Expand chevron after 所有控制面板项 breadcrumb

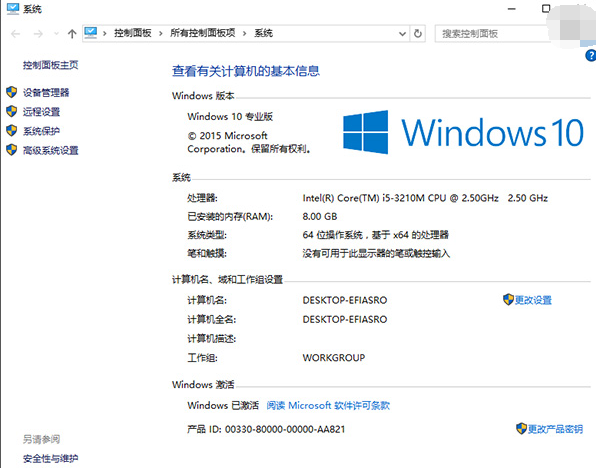(x=244, y=34)
